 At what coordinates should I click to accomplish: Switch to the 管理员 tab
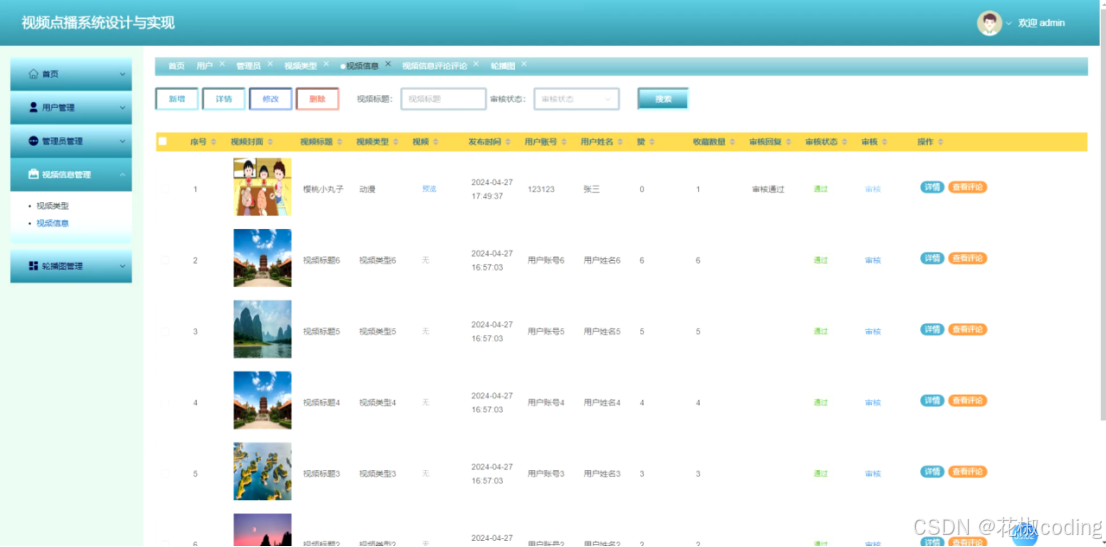pyautogui.click(x=248, y=66)
